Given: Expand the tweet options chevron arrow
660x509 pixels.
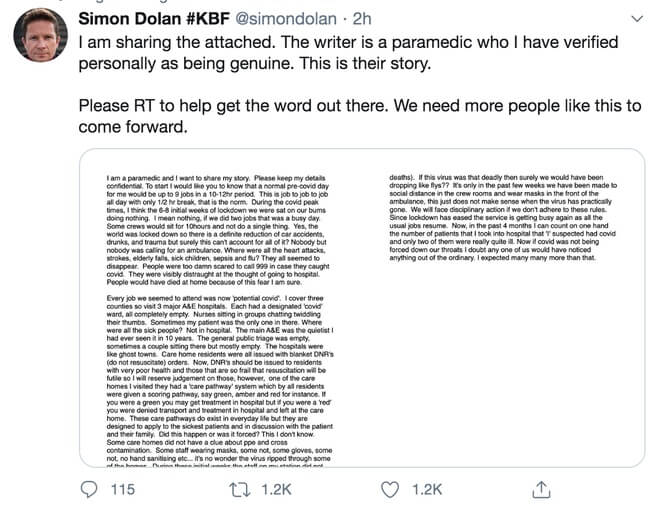Looking at the screenshot, I should 637,19.
